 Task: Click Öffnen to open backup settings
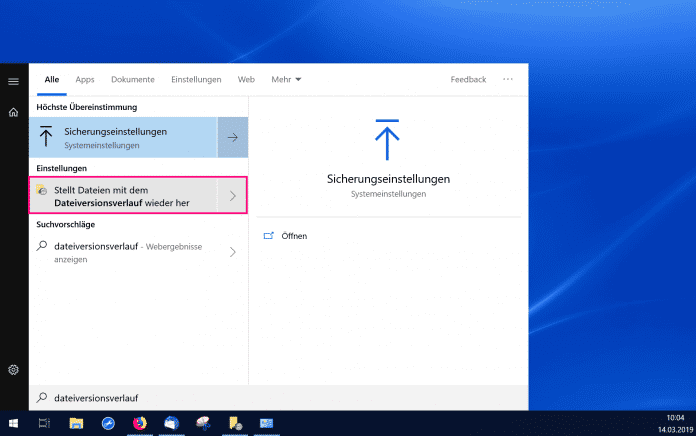[294, 236]
